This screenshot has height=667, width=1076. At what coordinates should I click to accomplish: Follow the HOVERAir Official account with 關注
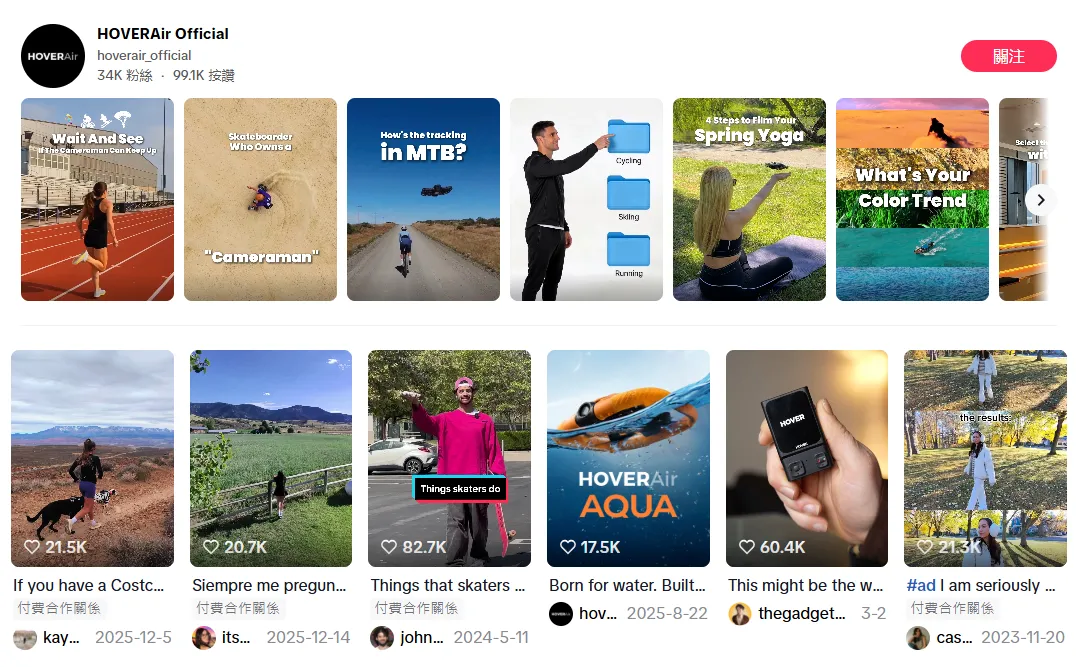[1008, 56]
